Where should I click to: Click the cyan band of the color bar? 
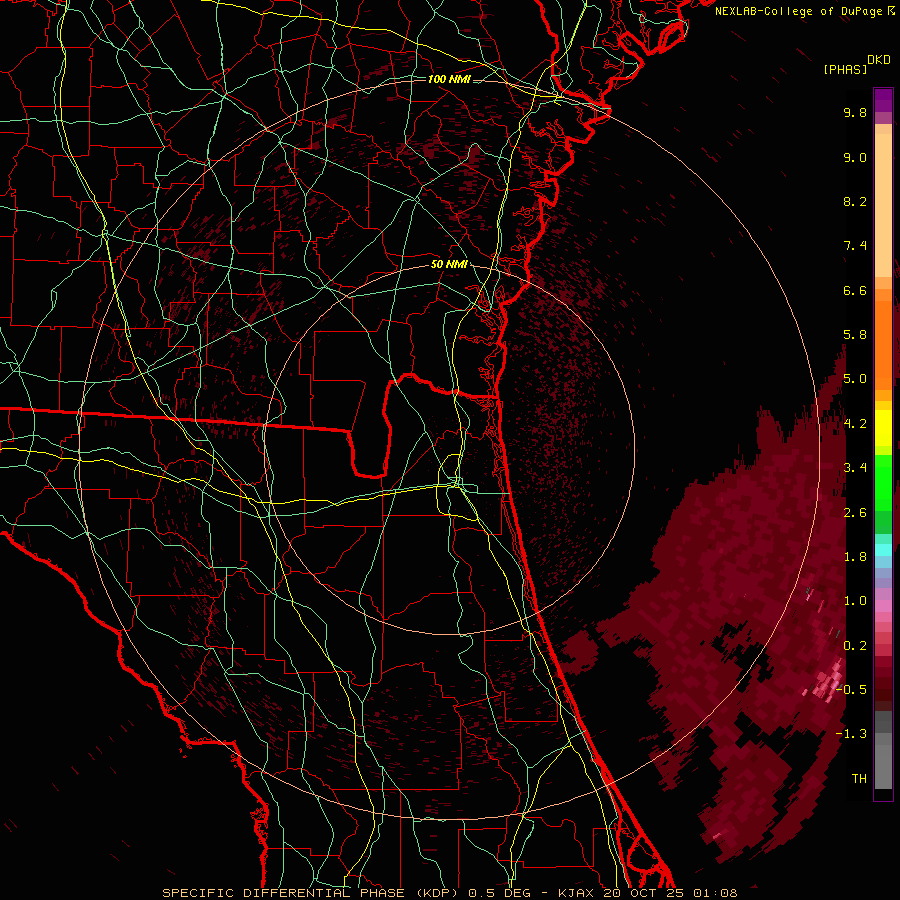883,550
